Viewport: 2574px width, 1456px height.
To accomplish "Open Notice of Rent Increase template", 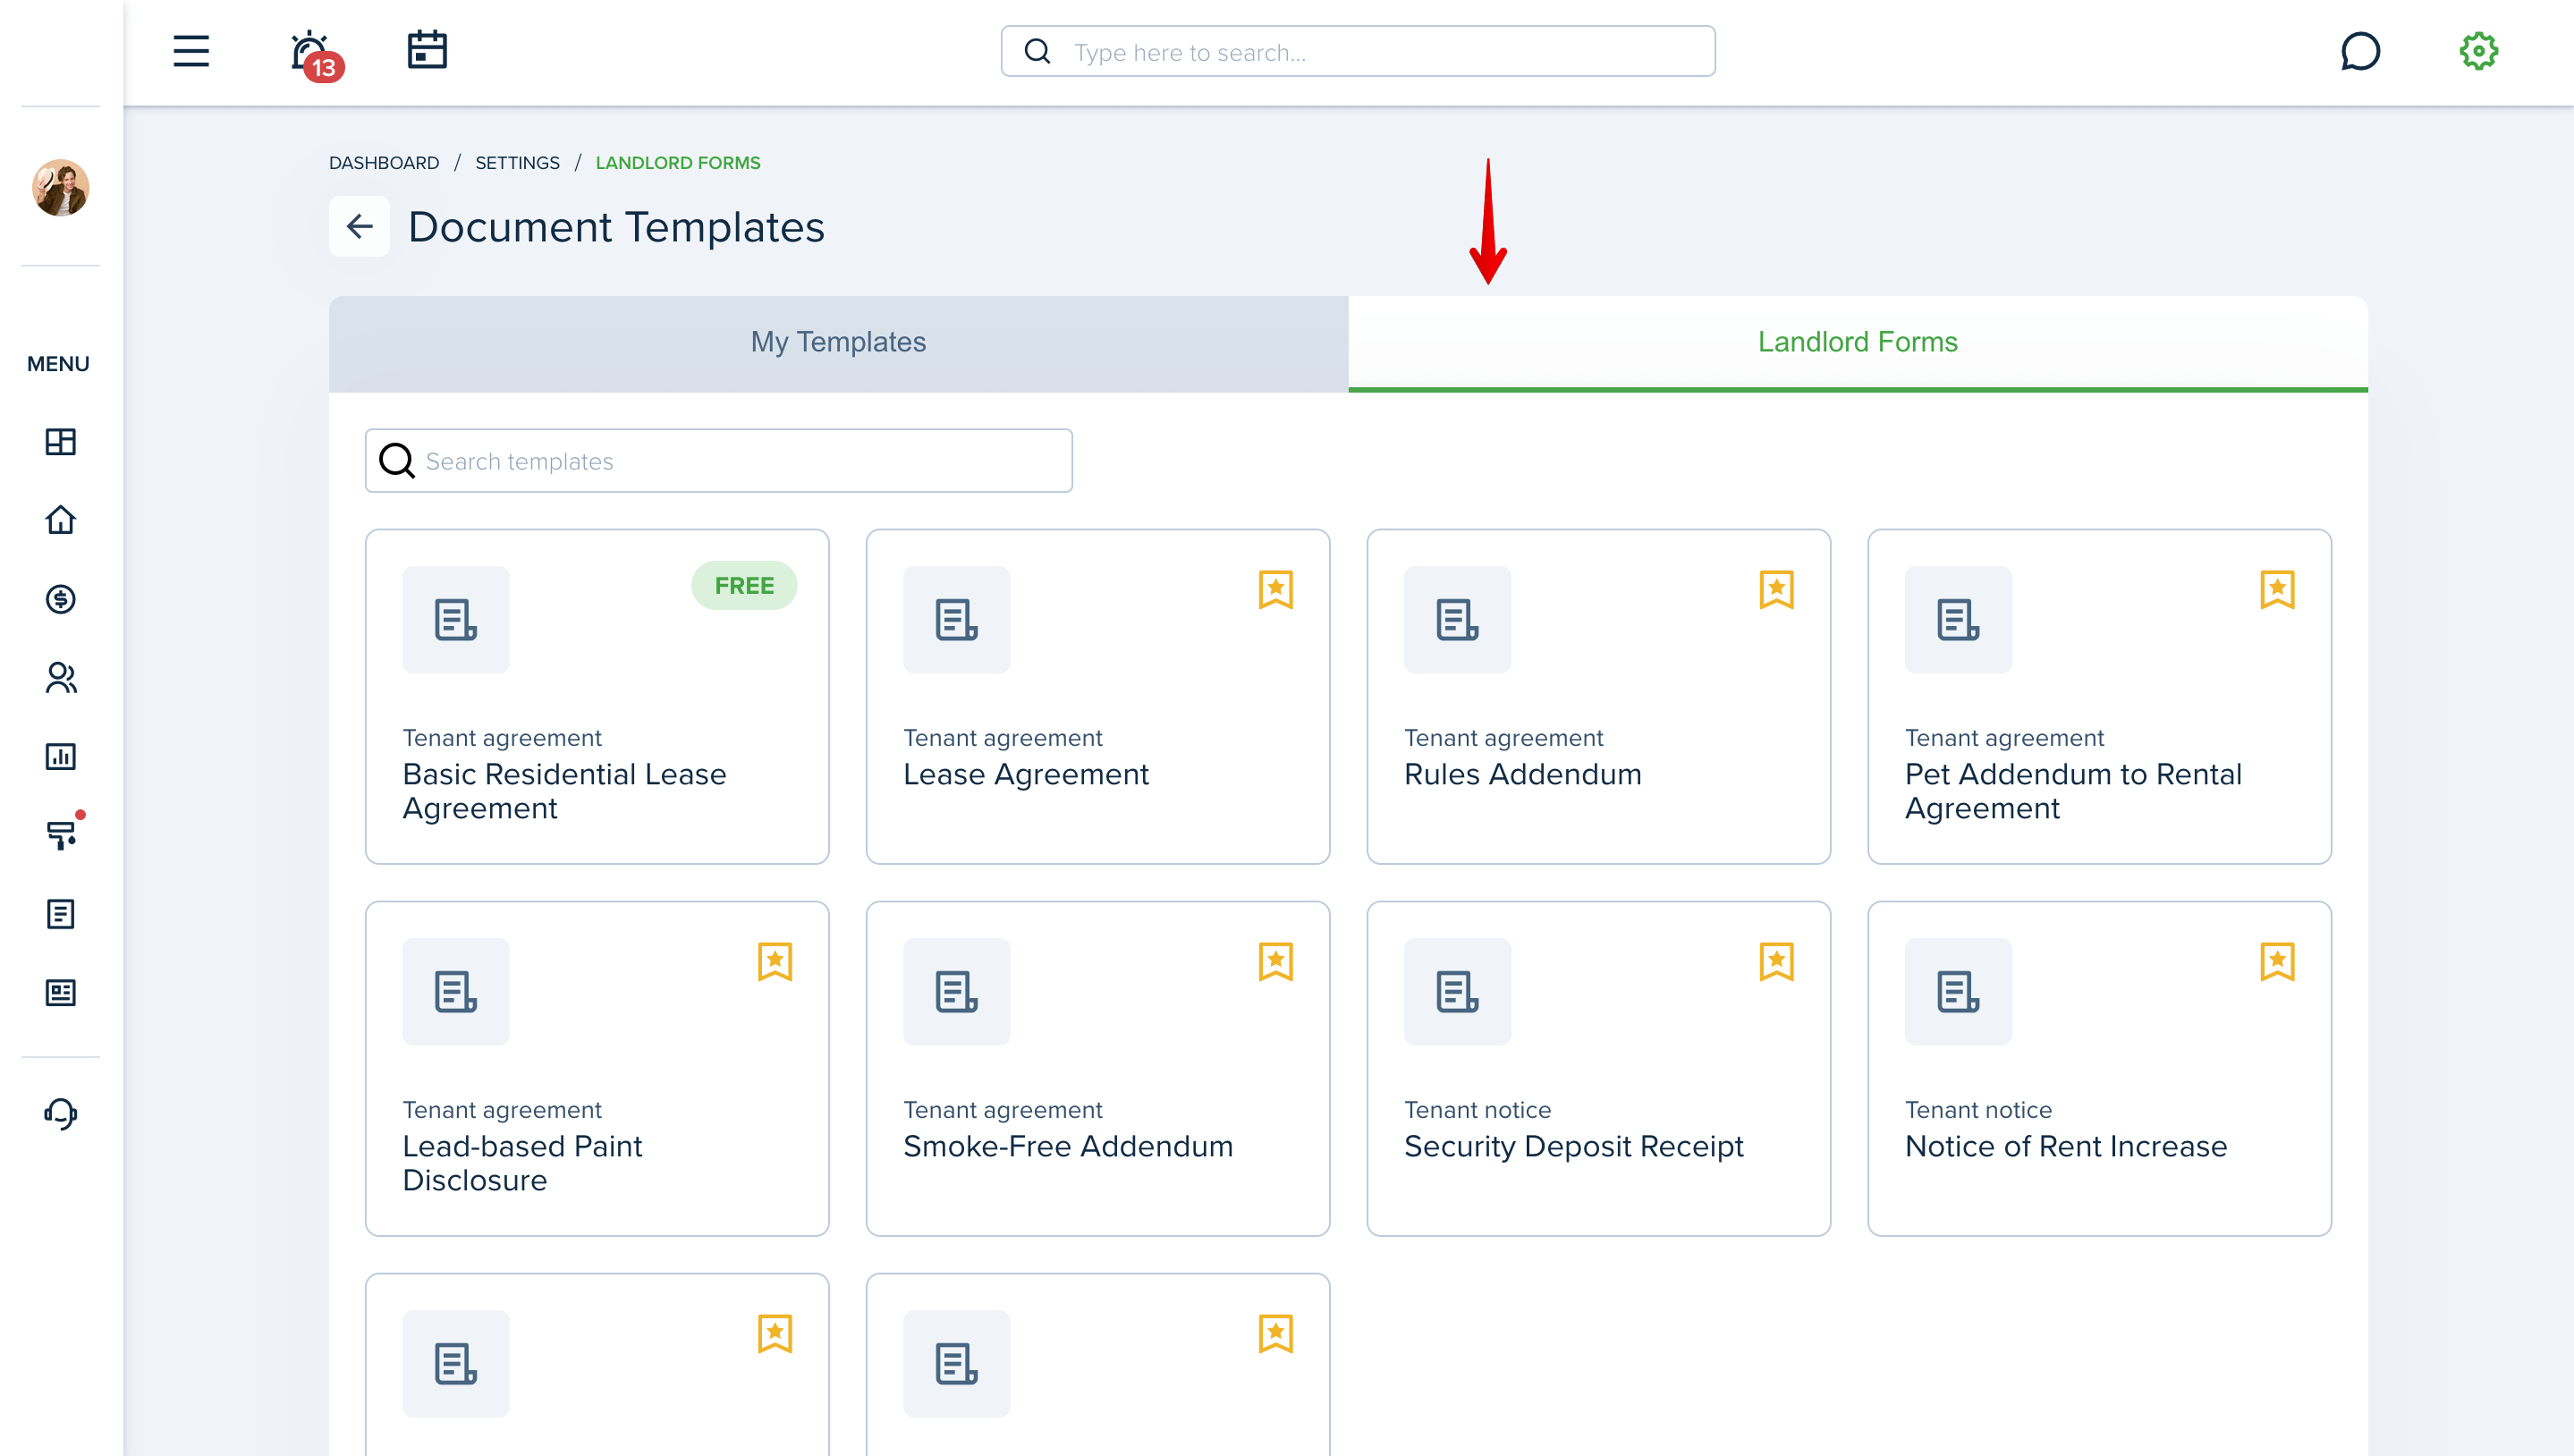I will (x=2100, y=1069).
